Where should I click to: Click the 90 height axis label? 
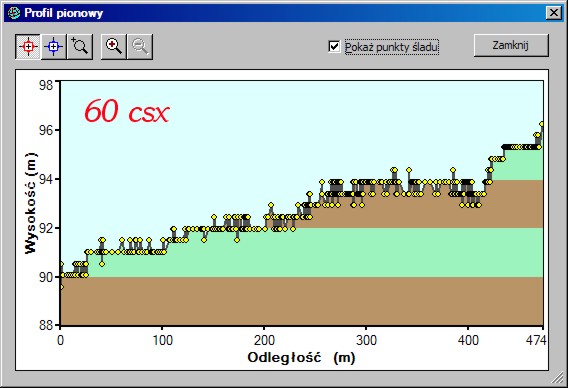(46, 278)
